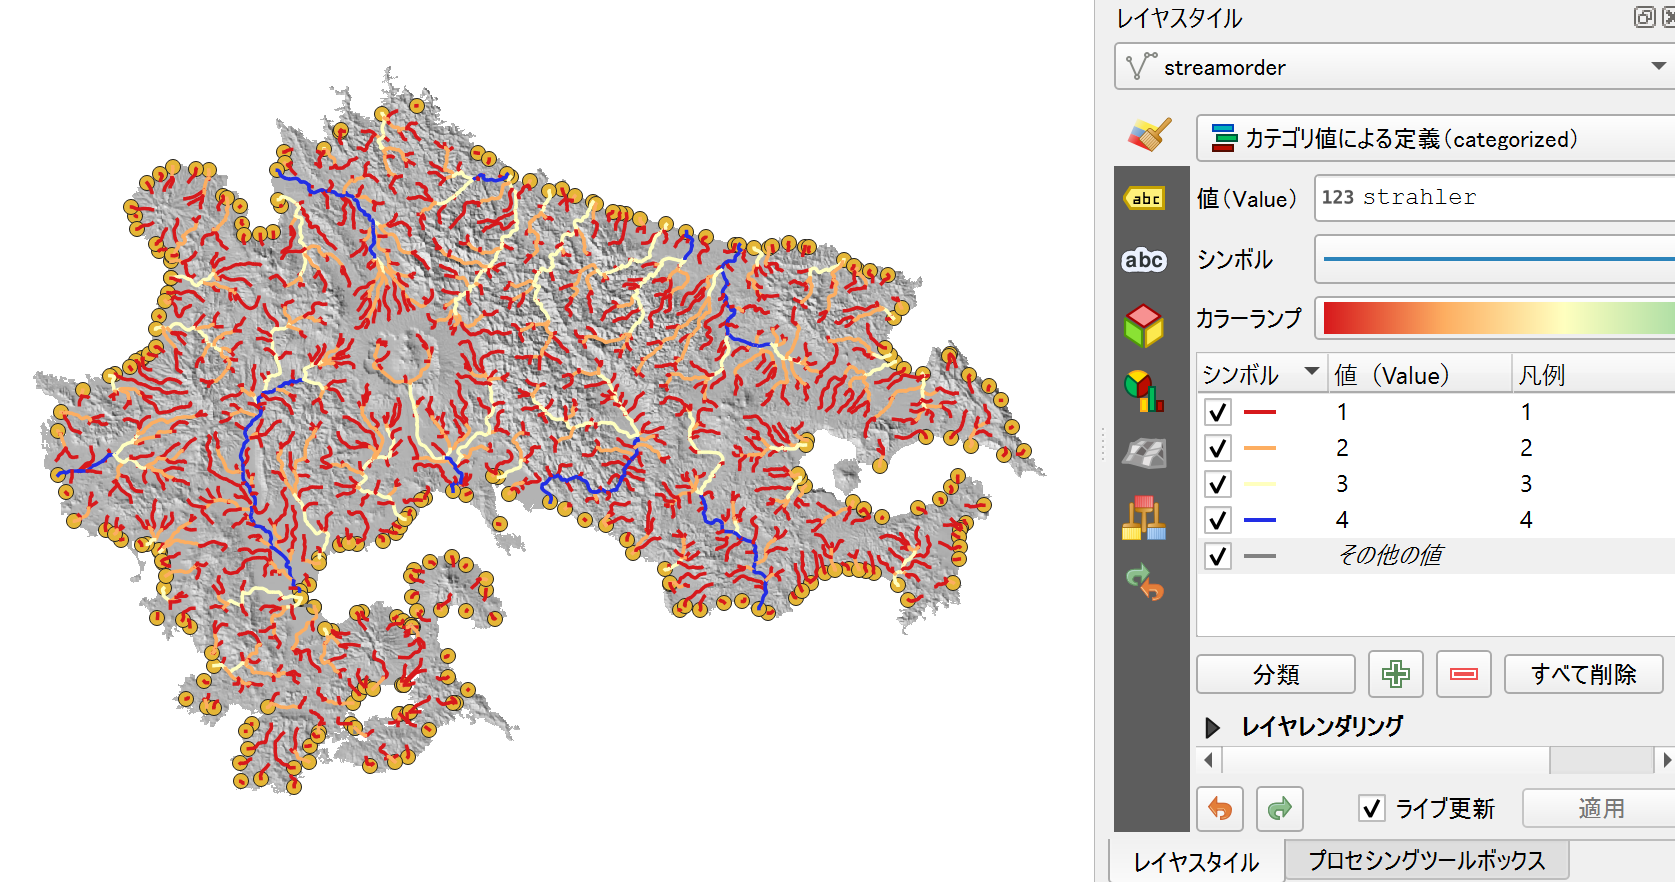The height and width of the screenshot is (882, 1675).
Task: Open the カラーランプ color ramp gradient
Action: pos(1495,318)
